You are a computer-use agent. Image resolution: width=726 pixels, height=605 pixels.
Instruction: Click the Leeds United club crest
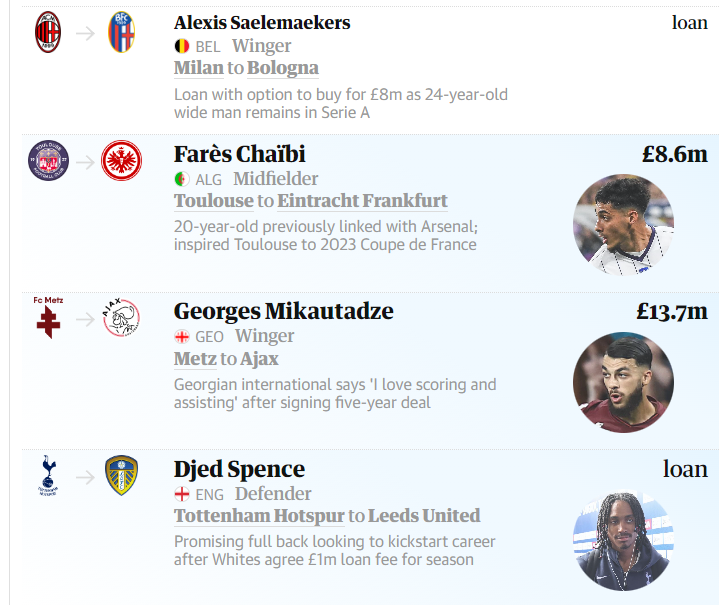[122, 475]
